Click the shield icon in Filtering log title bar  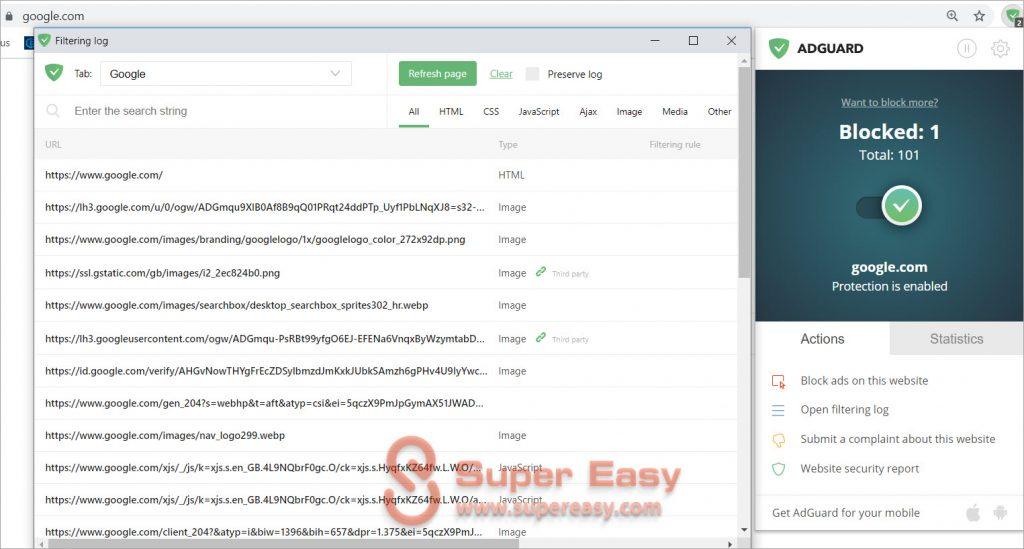(x=44, y=40)
